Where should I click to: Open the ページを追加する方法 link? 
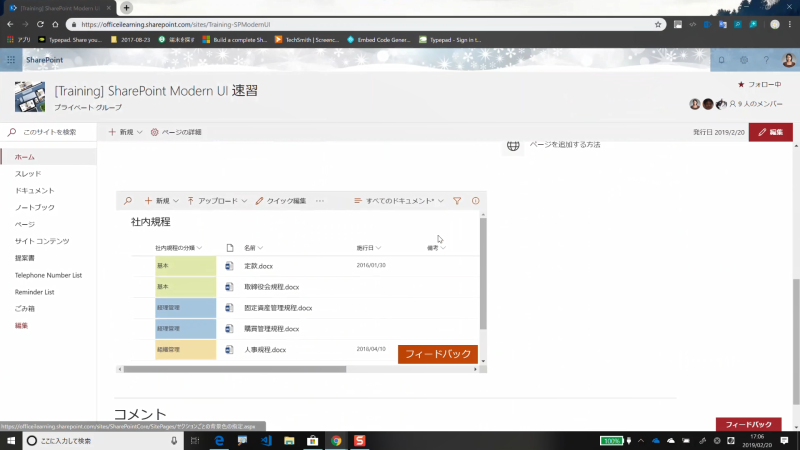pyautogui.click(x=565, y=145)
